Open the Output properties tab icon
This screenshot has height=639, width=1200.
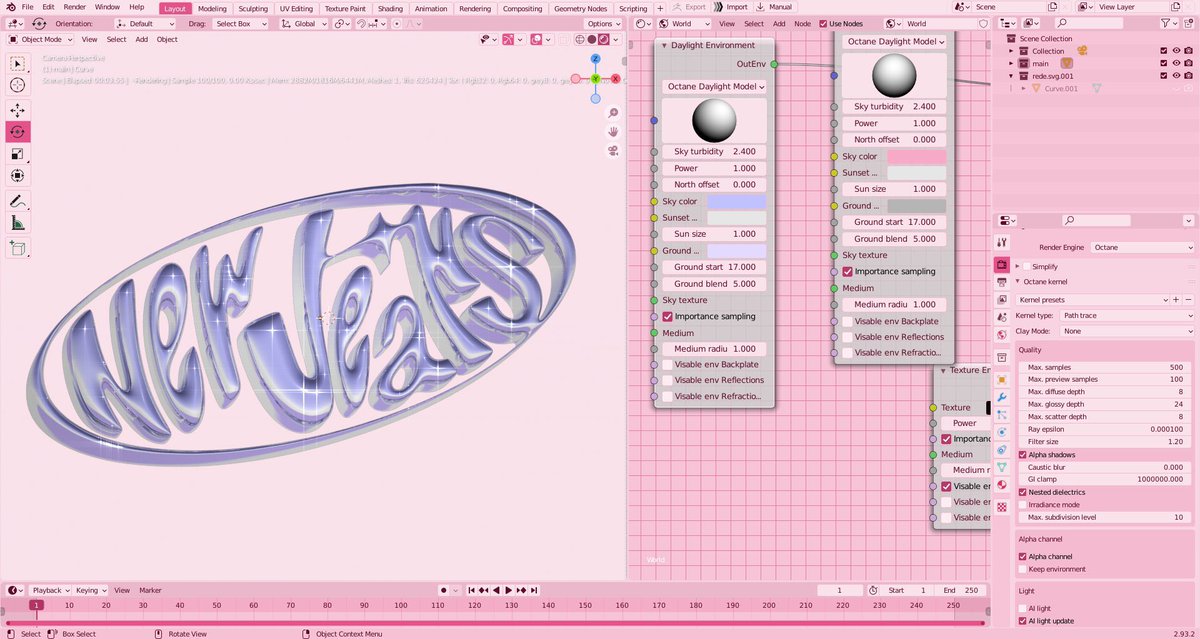coord(1002,282)
